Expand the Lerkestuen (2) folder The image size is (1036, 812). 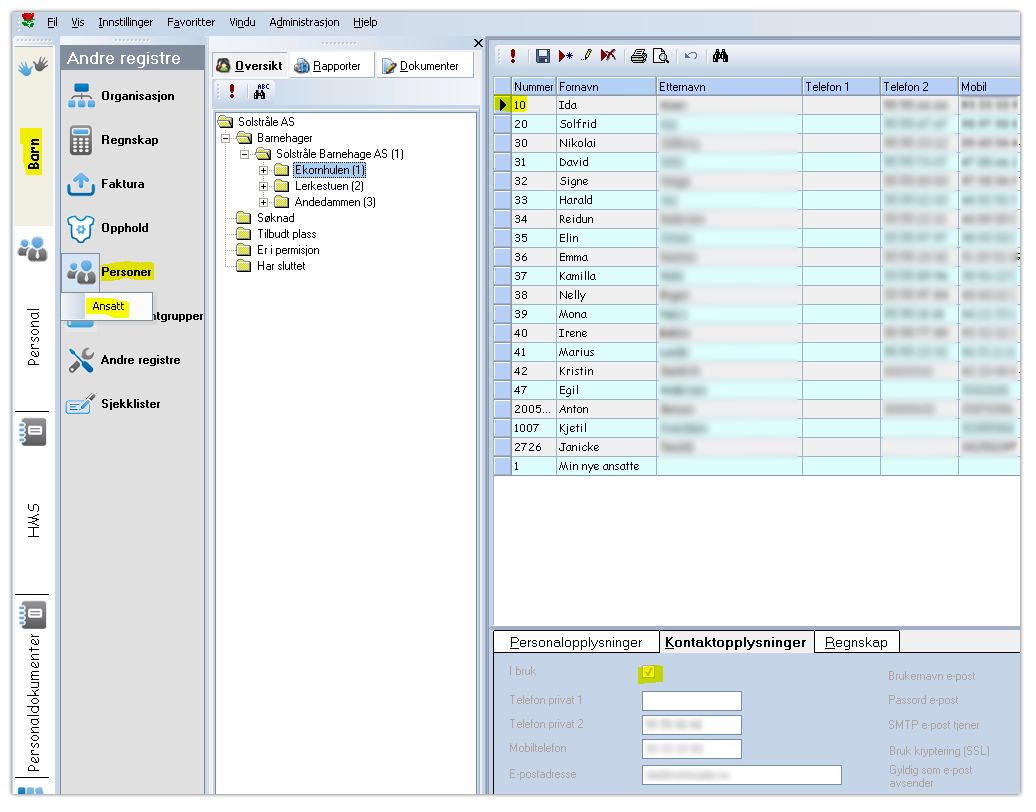263,186
